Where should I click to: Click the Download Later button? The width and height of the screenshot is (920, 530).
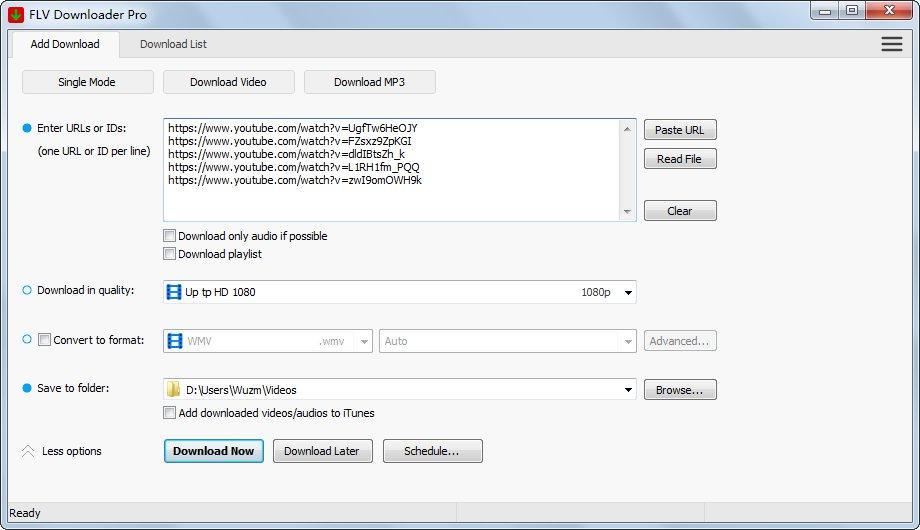pos(323,451)
